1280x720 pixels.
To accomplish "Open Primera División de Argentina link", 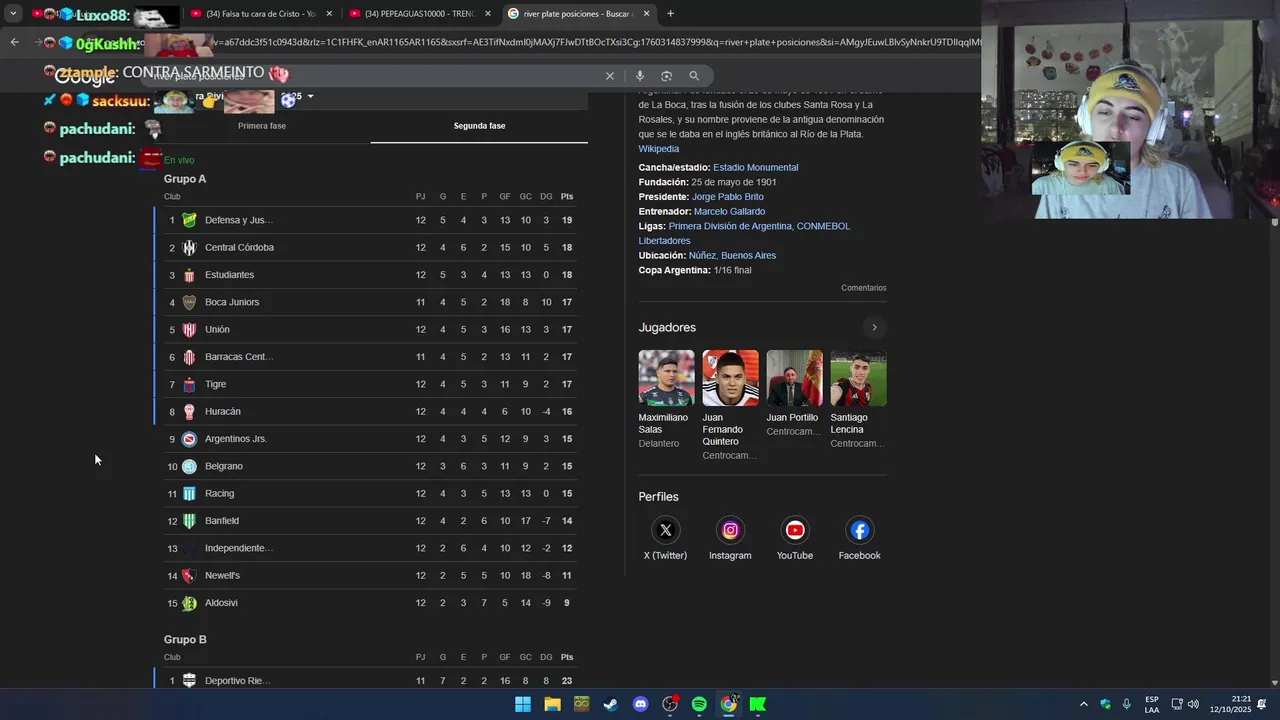I will point(730,227).
